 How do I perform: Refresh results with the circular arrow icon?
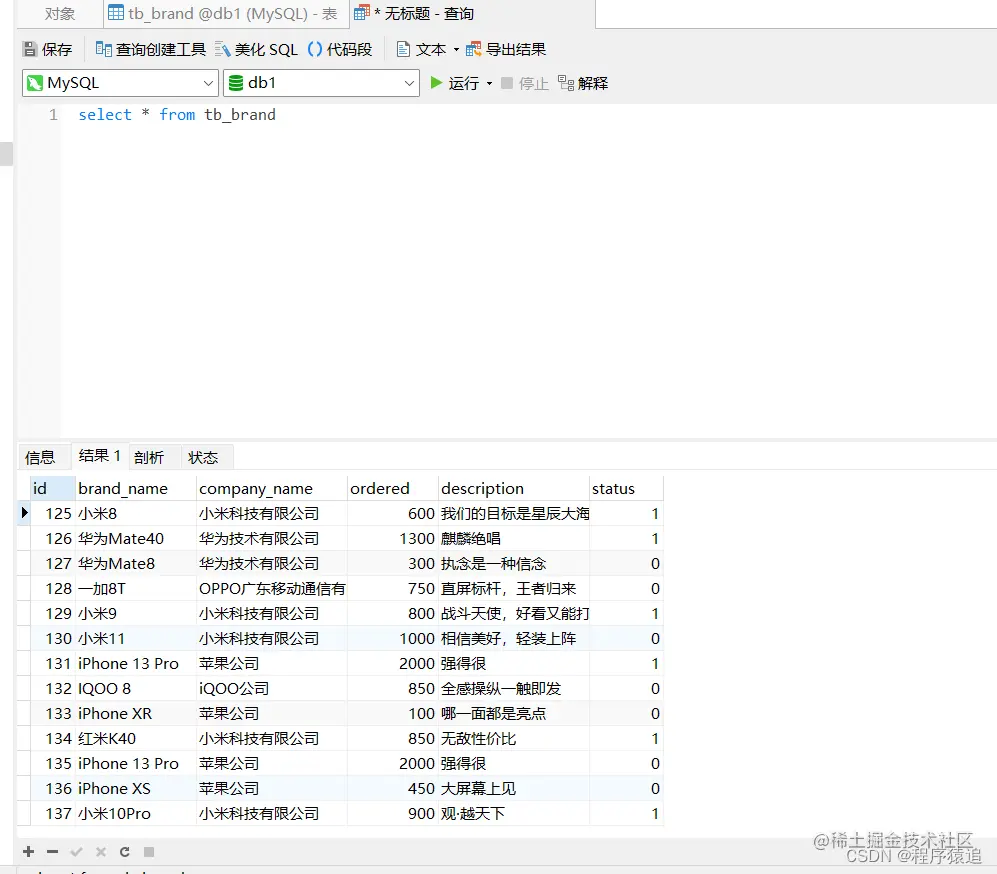tap(125, 851)
